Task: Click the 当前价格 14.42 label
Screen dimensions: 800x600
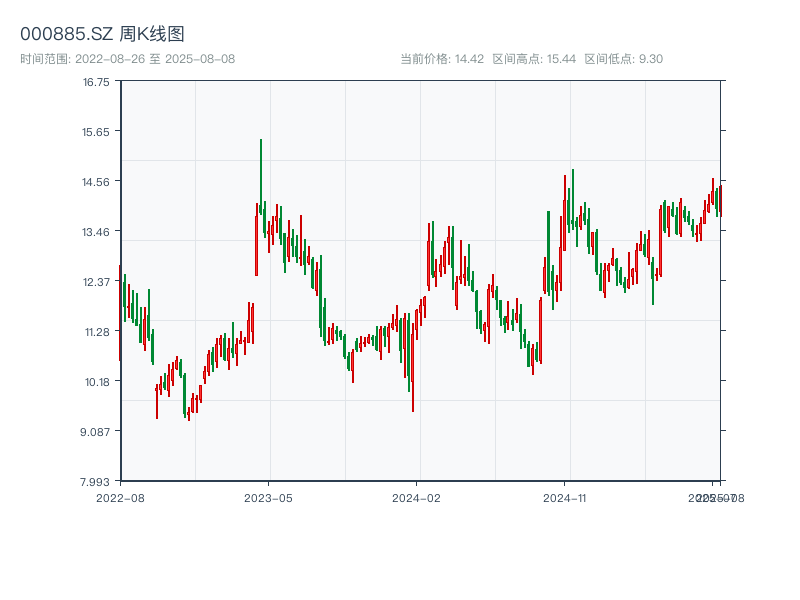Action: pos(441,59)
